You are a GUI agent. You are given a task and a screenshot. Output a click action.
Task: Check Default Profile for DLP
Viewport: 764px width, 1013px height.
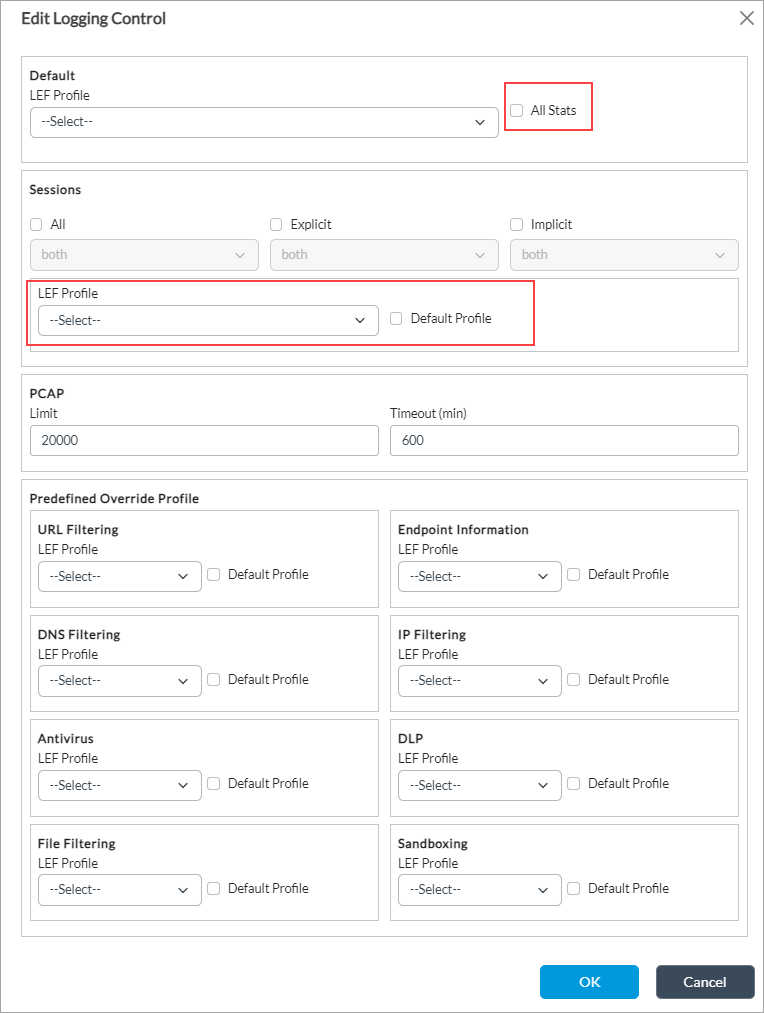(574, 784)
